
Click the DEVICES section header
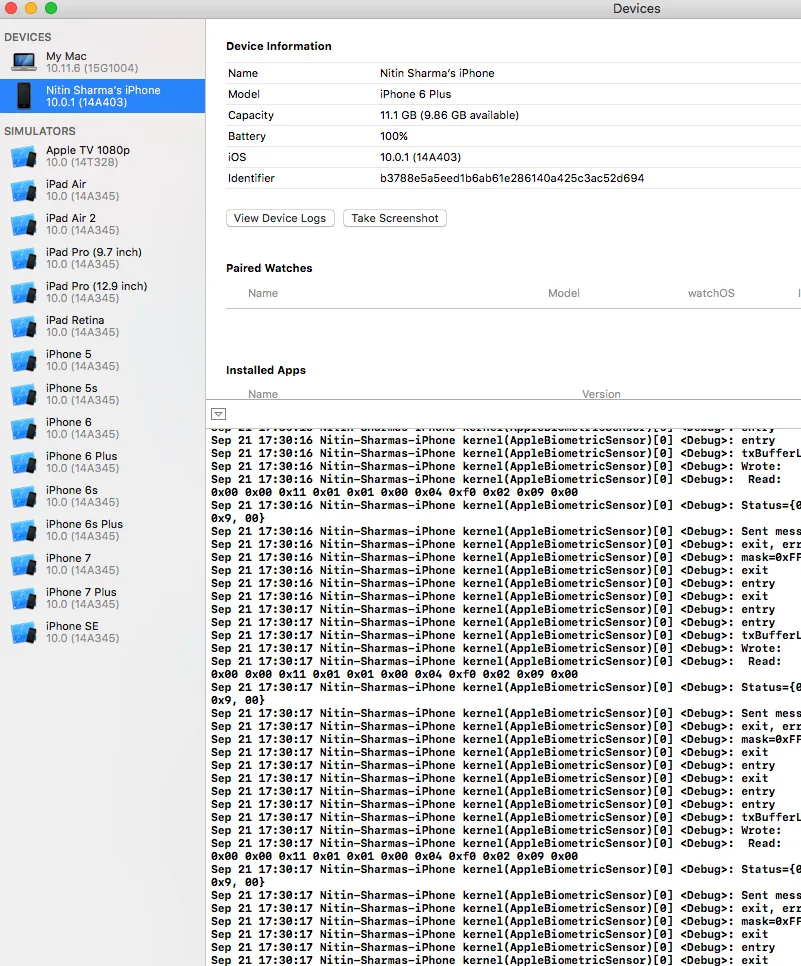28,37
